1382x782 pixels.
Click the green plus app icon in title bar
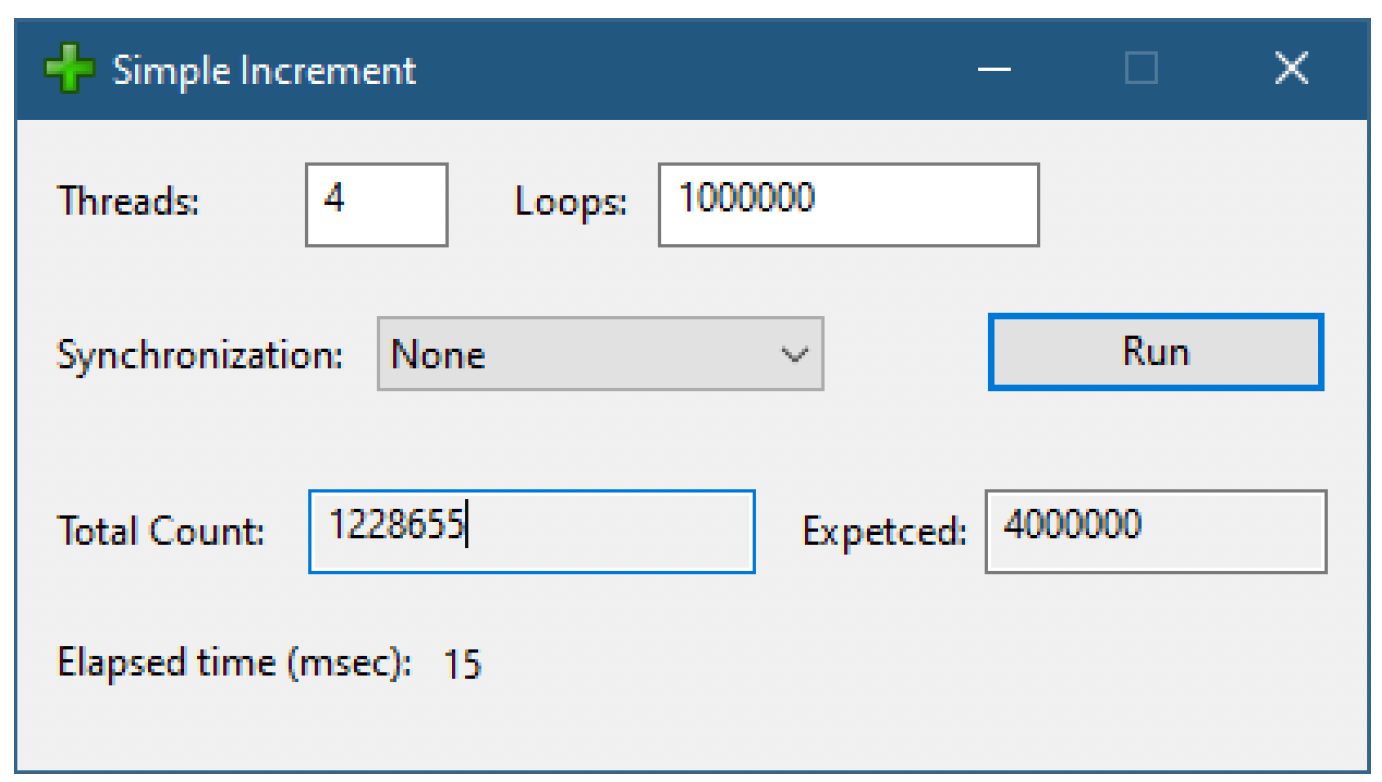(69, 70)
